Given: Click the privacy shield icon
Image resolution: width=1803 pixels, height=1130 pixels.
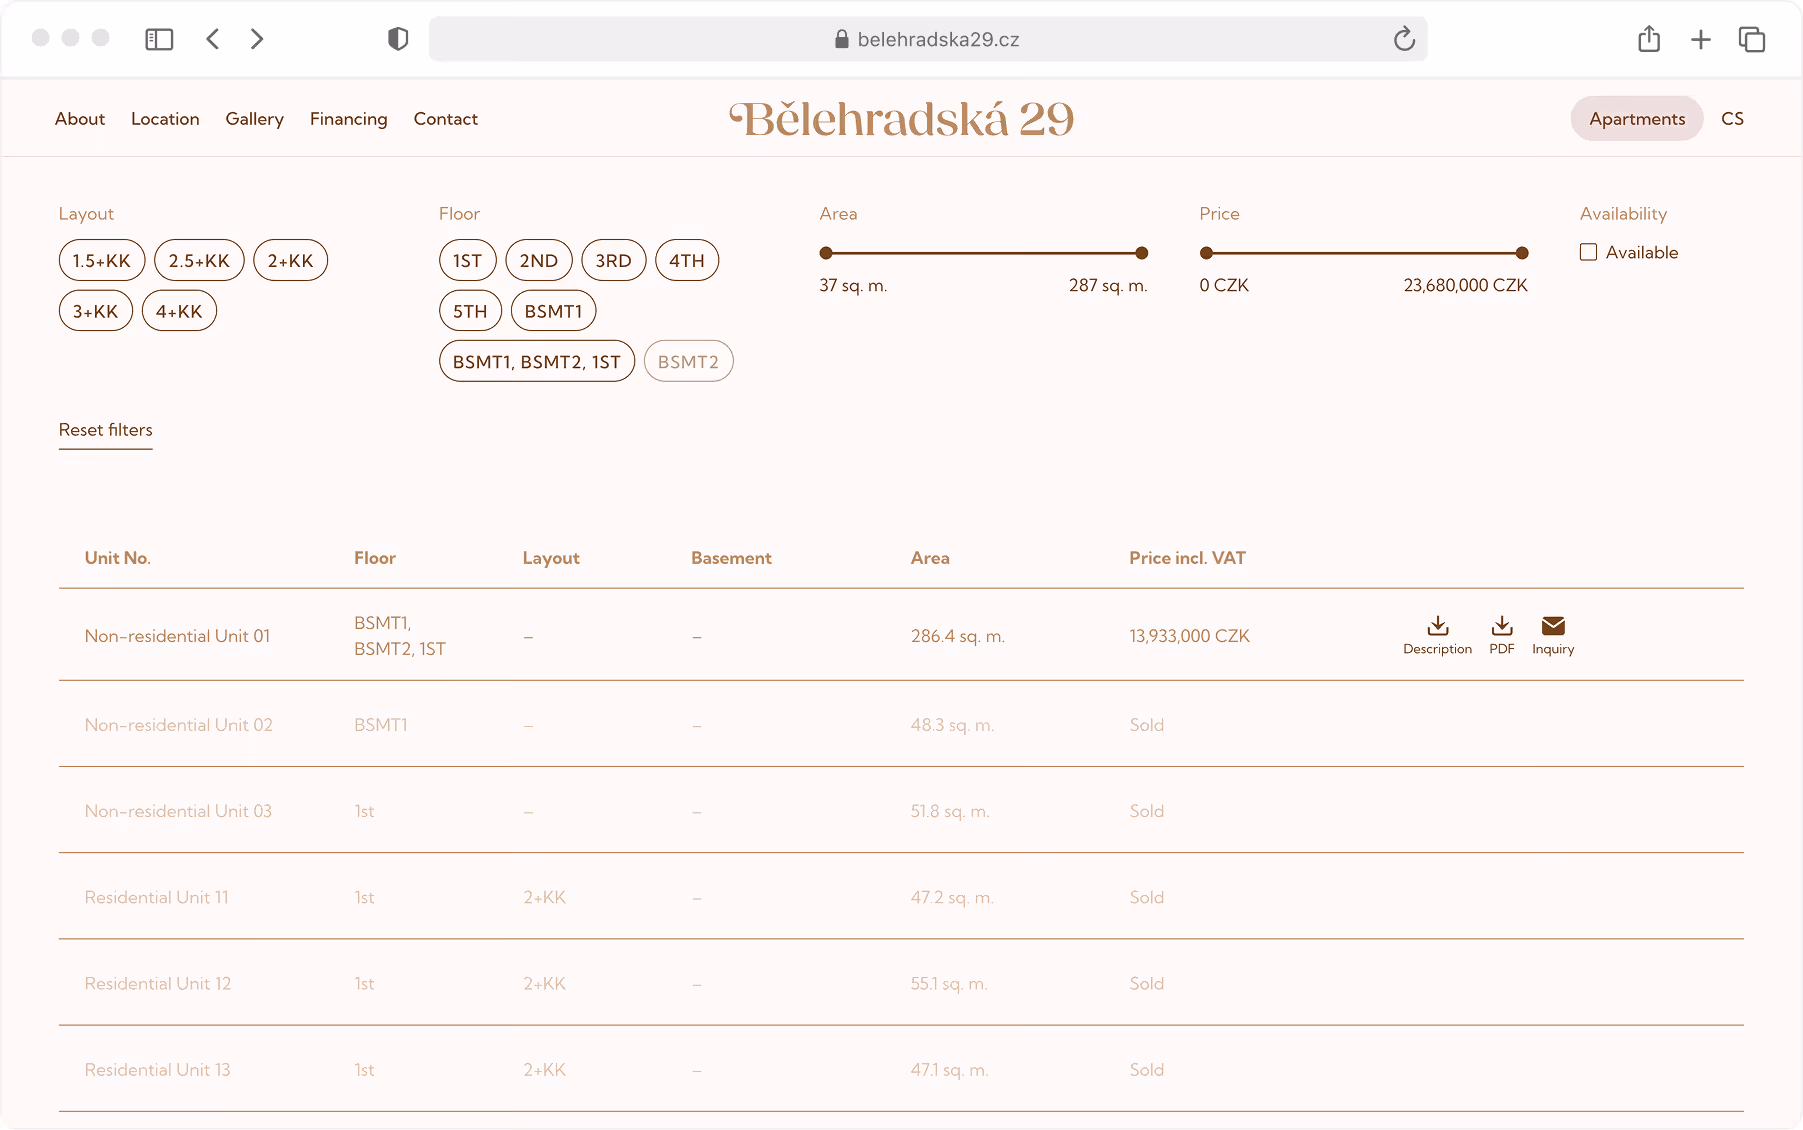Looking at the screenshot, I should pyautogui.click(x=398, y=39).
